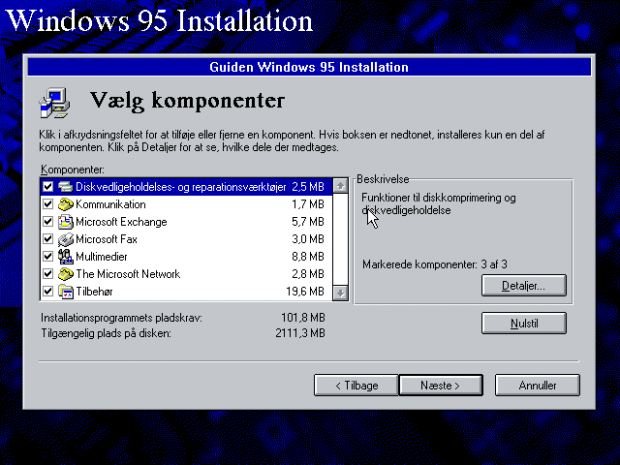Select the Microsoft Fax row text
Viewport: 620px width, 465px height.
106,239
